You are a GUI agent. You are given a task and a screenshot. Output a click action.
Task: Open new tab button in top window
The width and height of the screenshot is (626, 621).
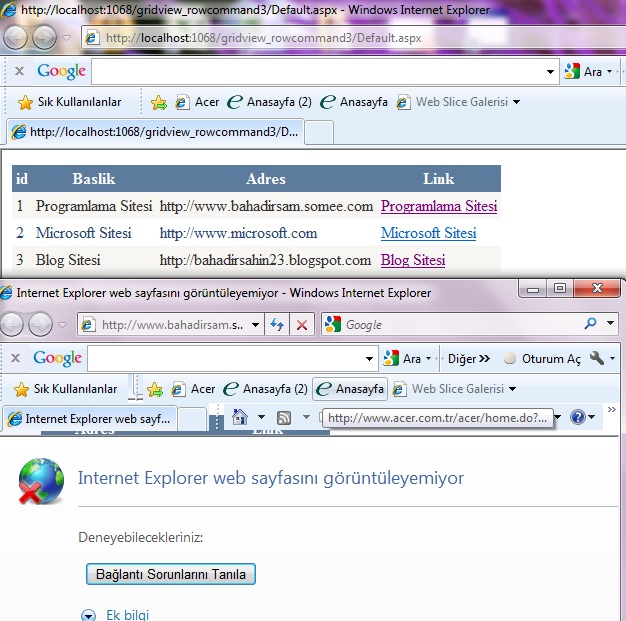pyautogui.click(x=319, y=132)
